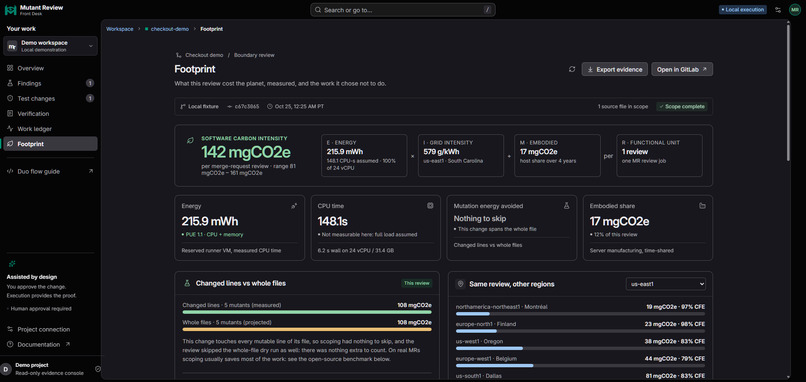Click the Assisted by design sparkle icon
806x382 pixels.
[12, 264]
